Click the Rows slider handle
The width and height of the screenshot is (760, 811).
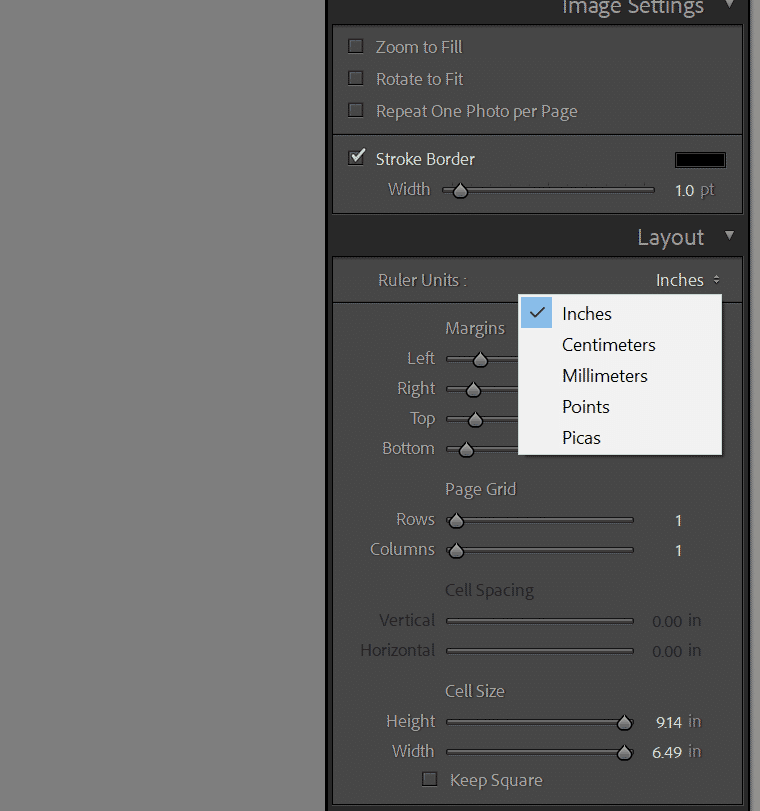point(456,520)
